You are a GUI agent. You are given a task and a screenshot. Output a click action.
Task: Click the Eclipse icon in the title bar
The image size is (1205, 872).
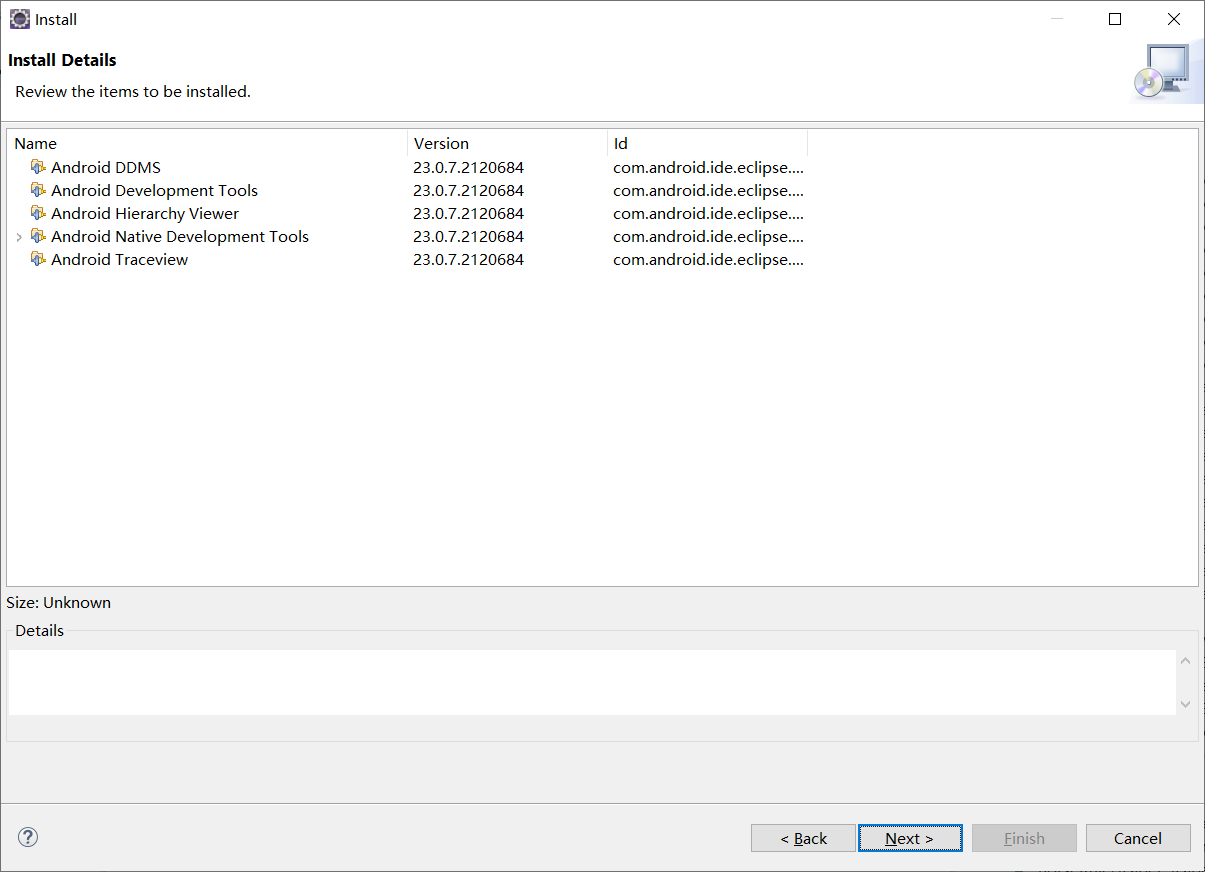point(19,19)
